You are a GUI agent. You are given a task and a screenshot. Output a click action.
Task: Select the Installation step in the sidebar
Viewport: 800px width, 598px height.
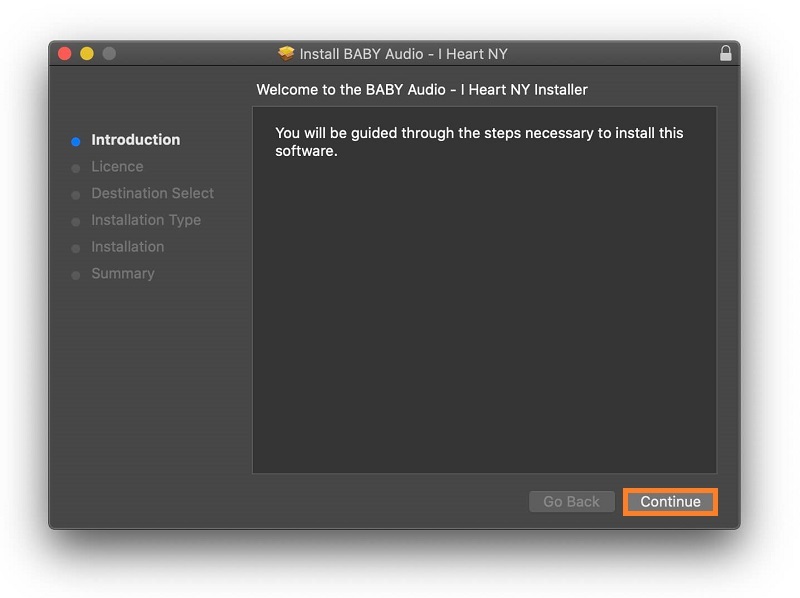[127, 247]
